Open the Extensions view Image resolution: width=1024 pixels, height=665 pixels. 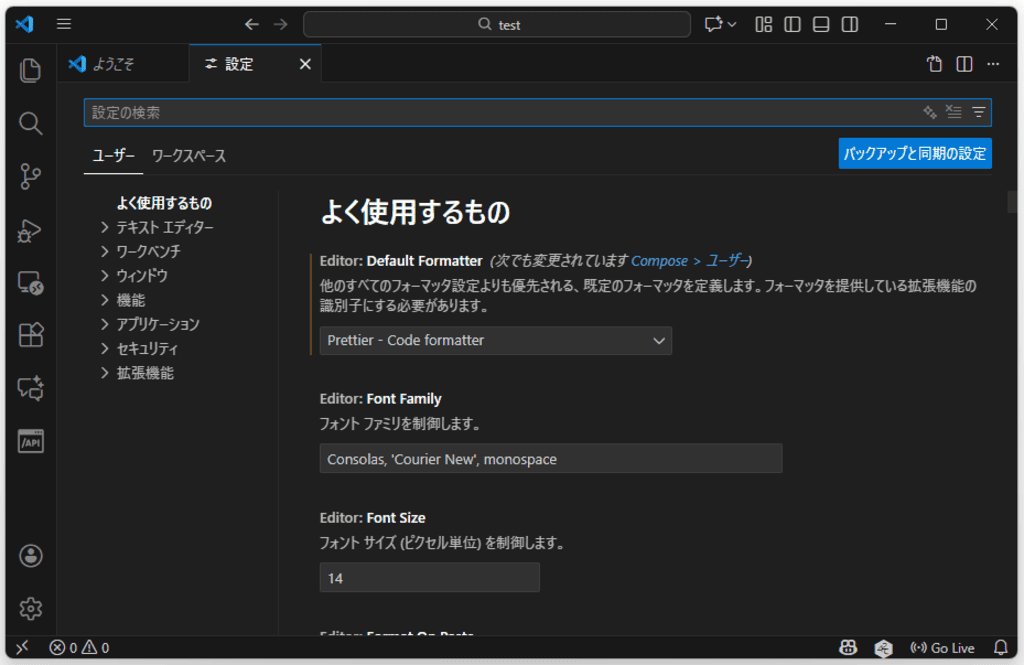(30, 335)
